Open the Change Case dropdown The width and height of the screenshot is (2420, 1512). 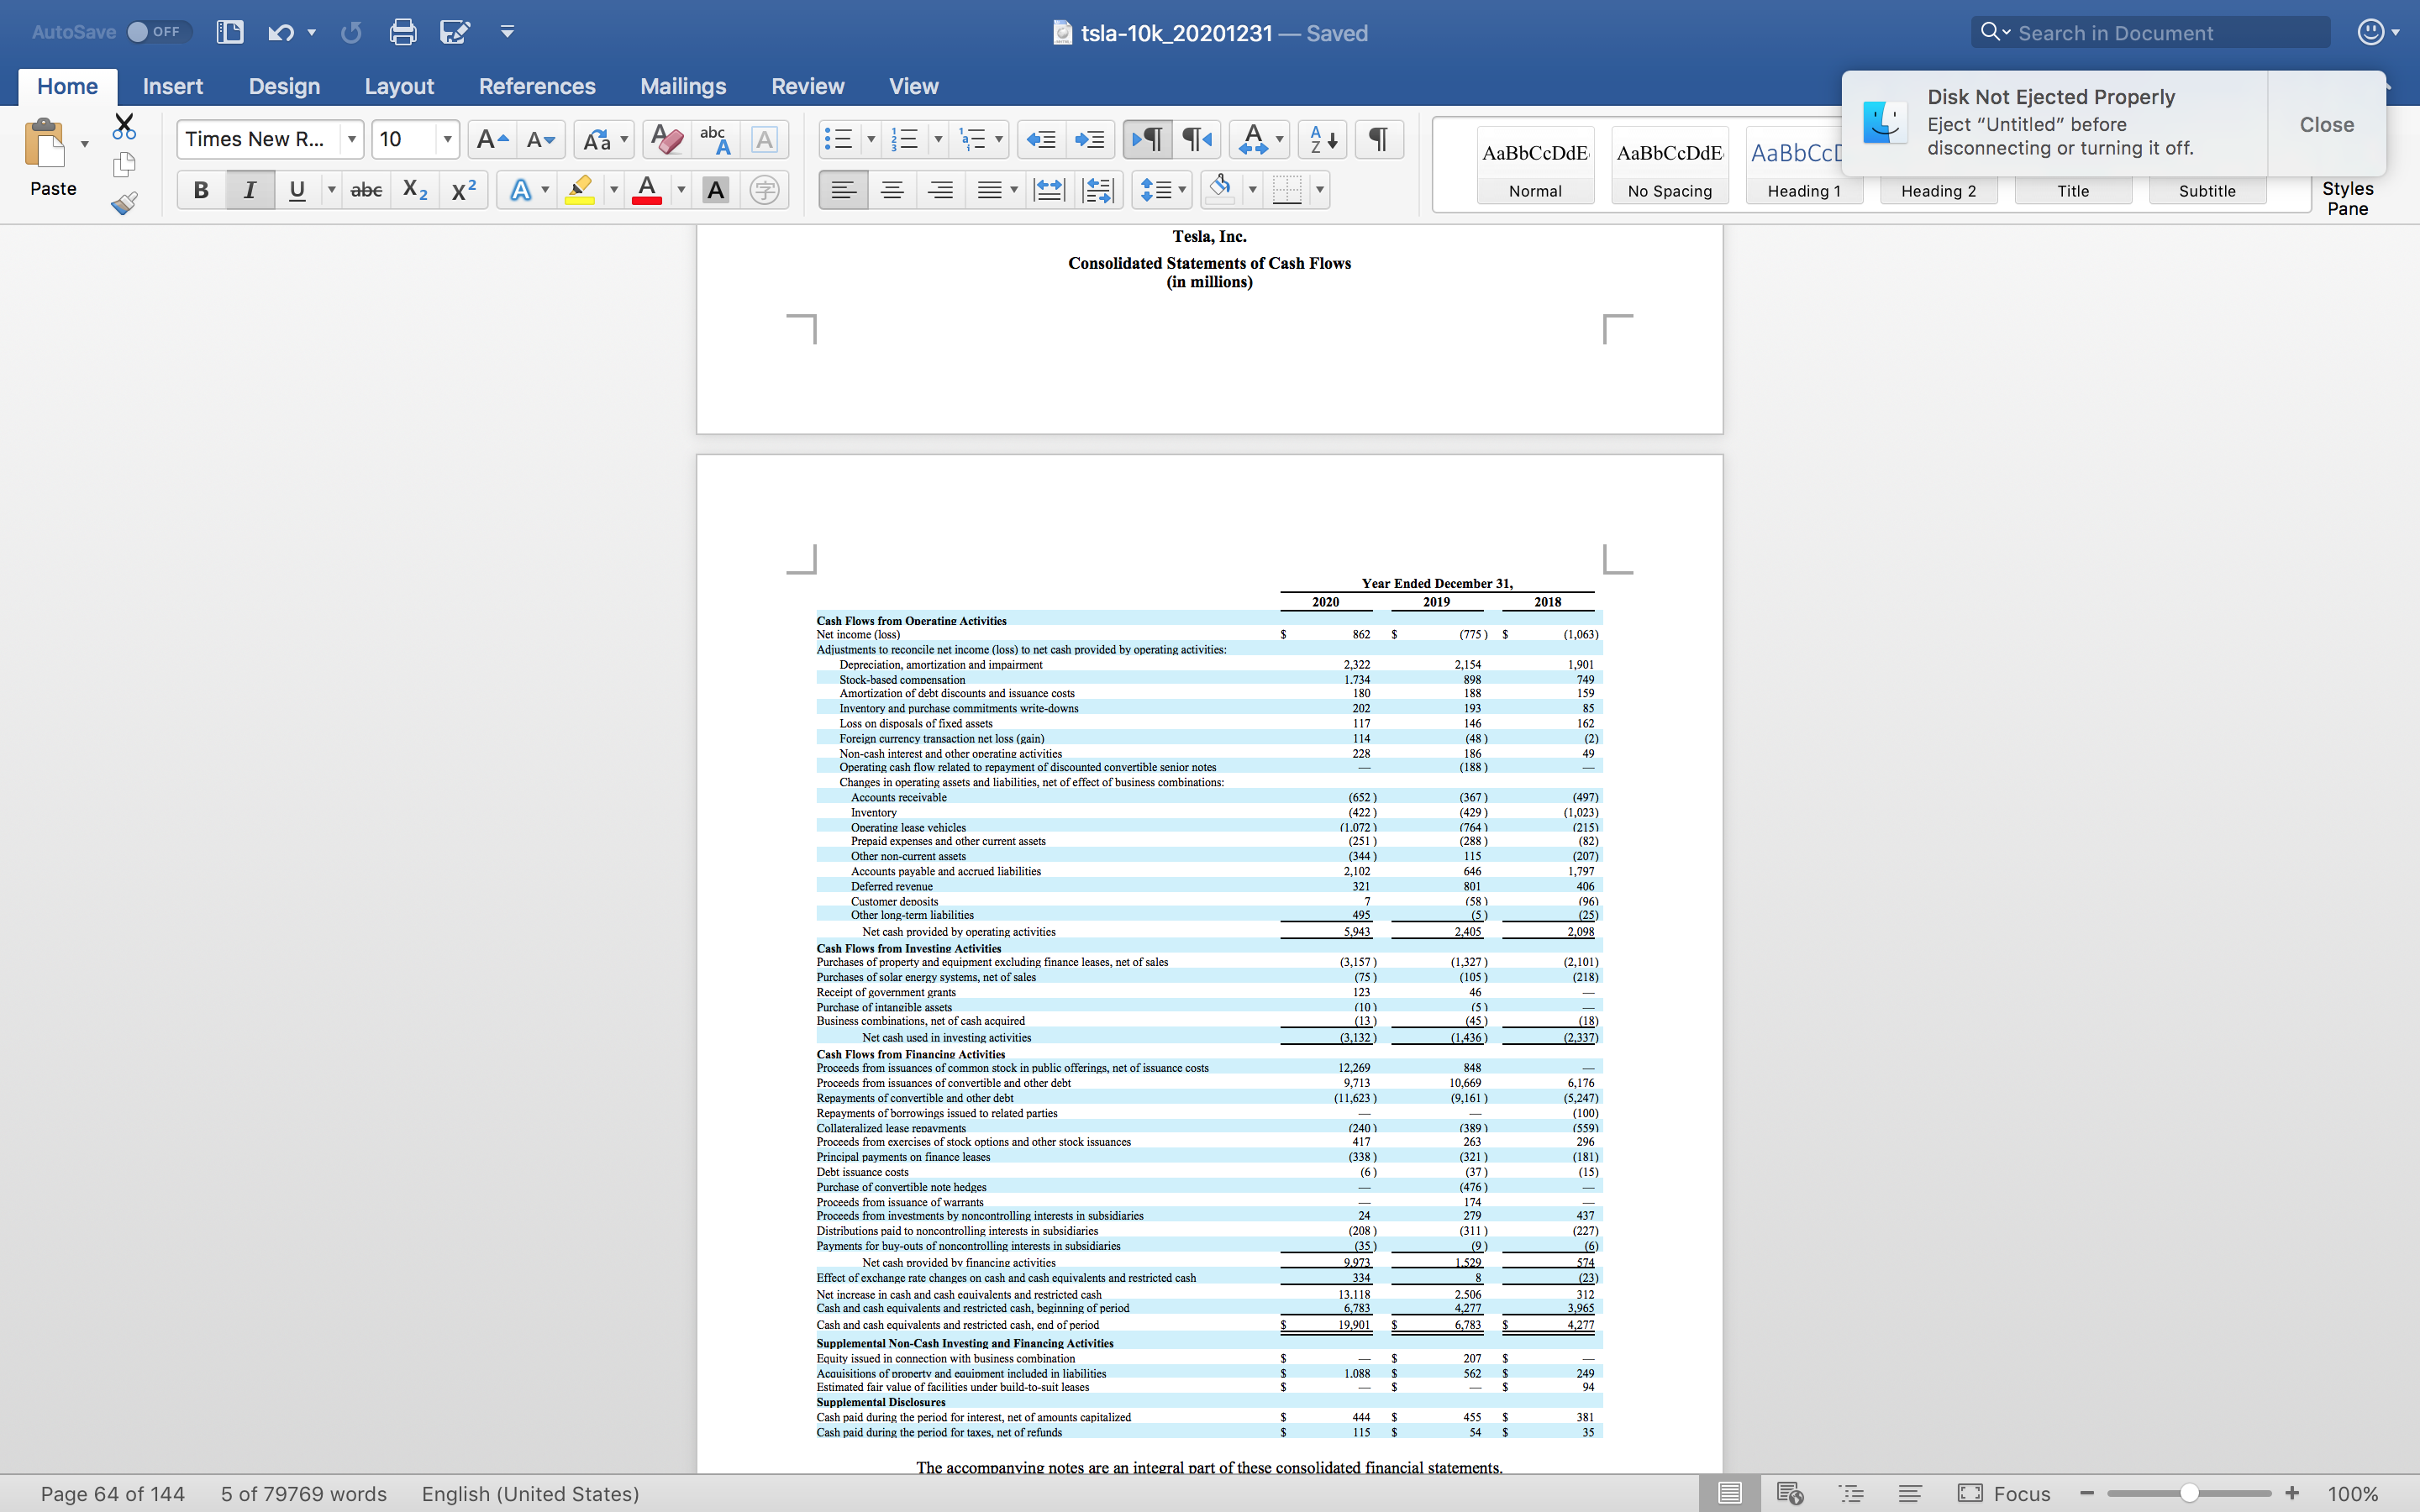point(604,139)
